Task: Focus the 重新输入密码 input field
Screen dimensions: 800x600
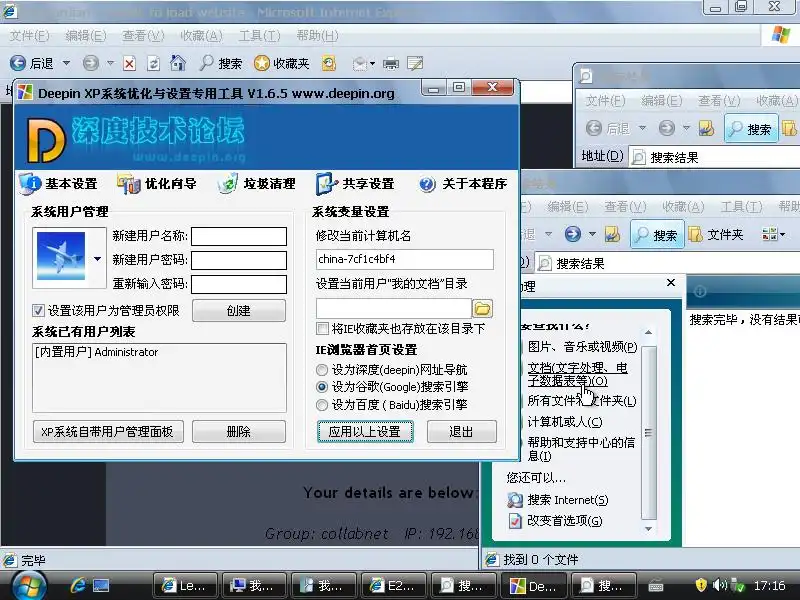Action: pyautogui.click(x=239, y=284)
